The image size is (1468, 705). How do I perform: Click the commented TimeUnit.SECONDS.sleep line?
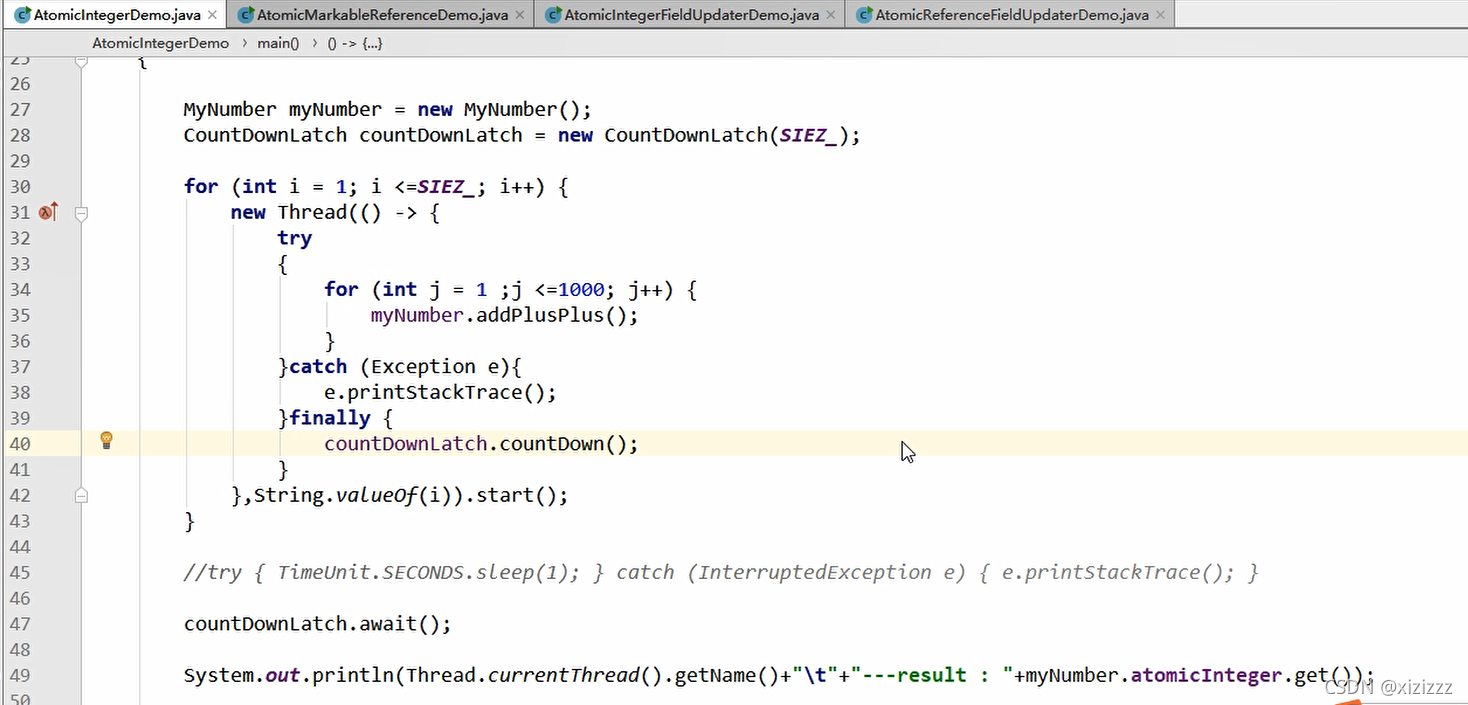721,572
